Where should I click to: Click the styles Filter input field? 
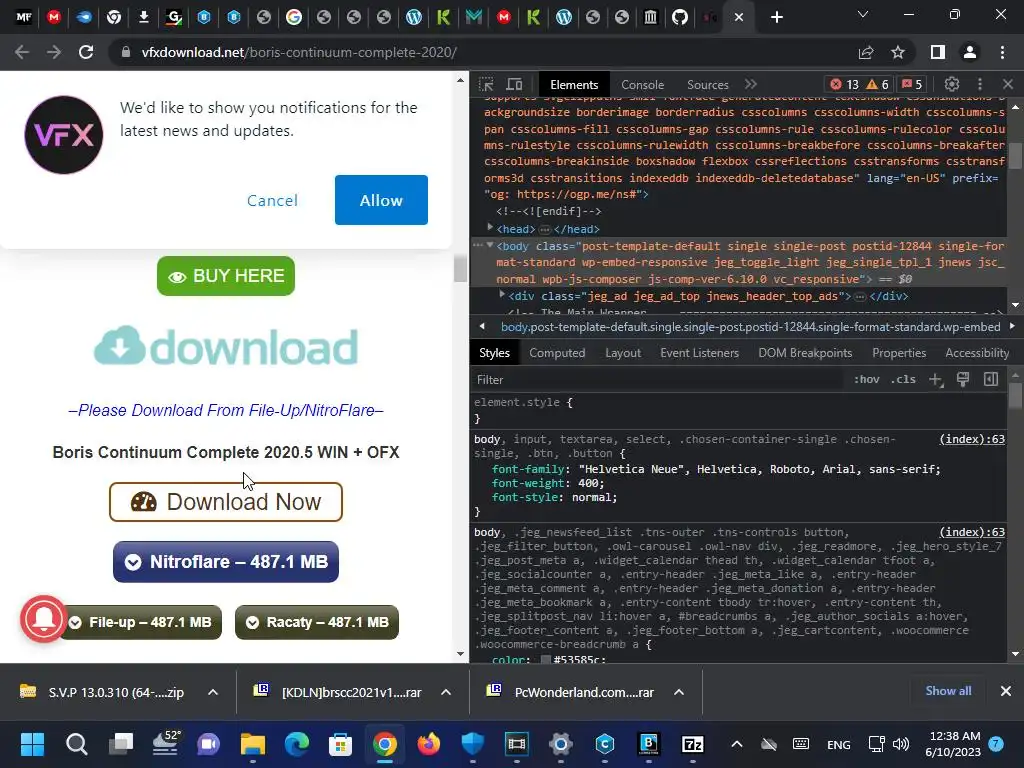(x=656, y=379)
